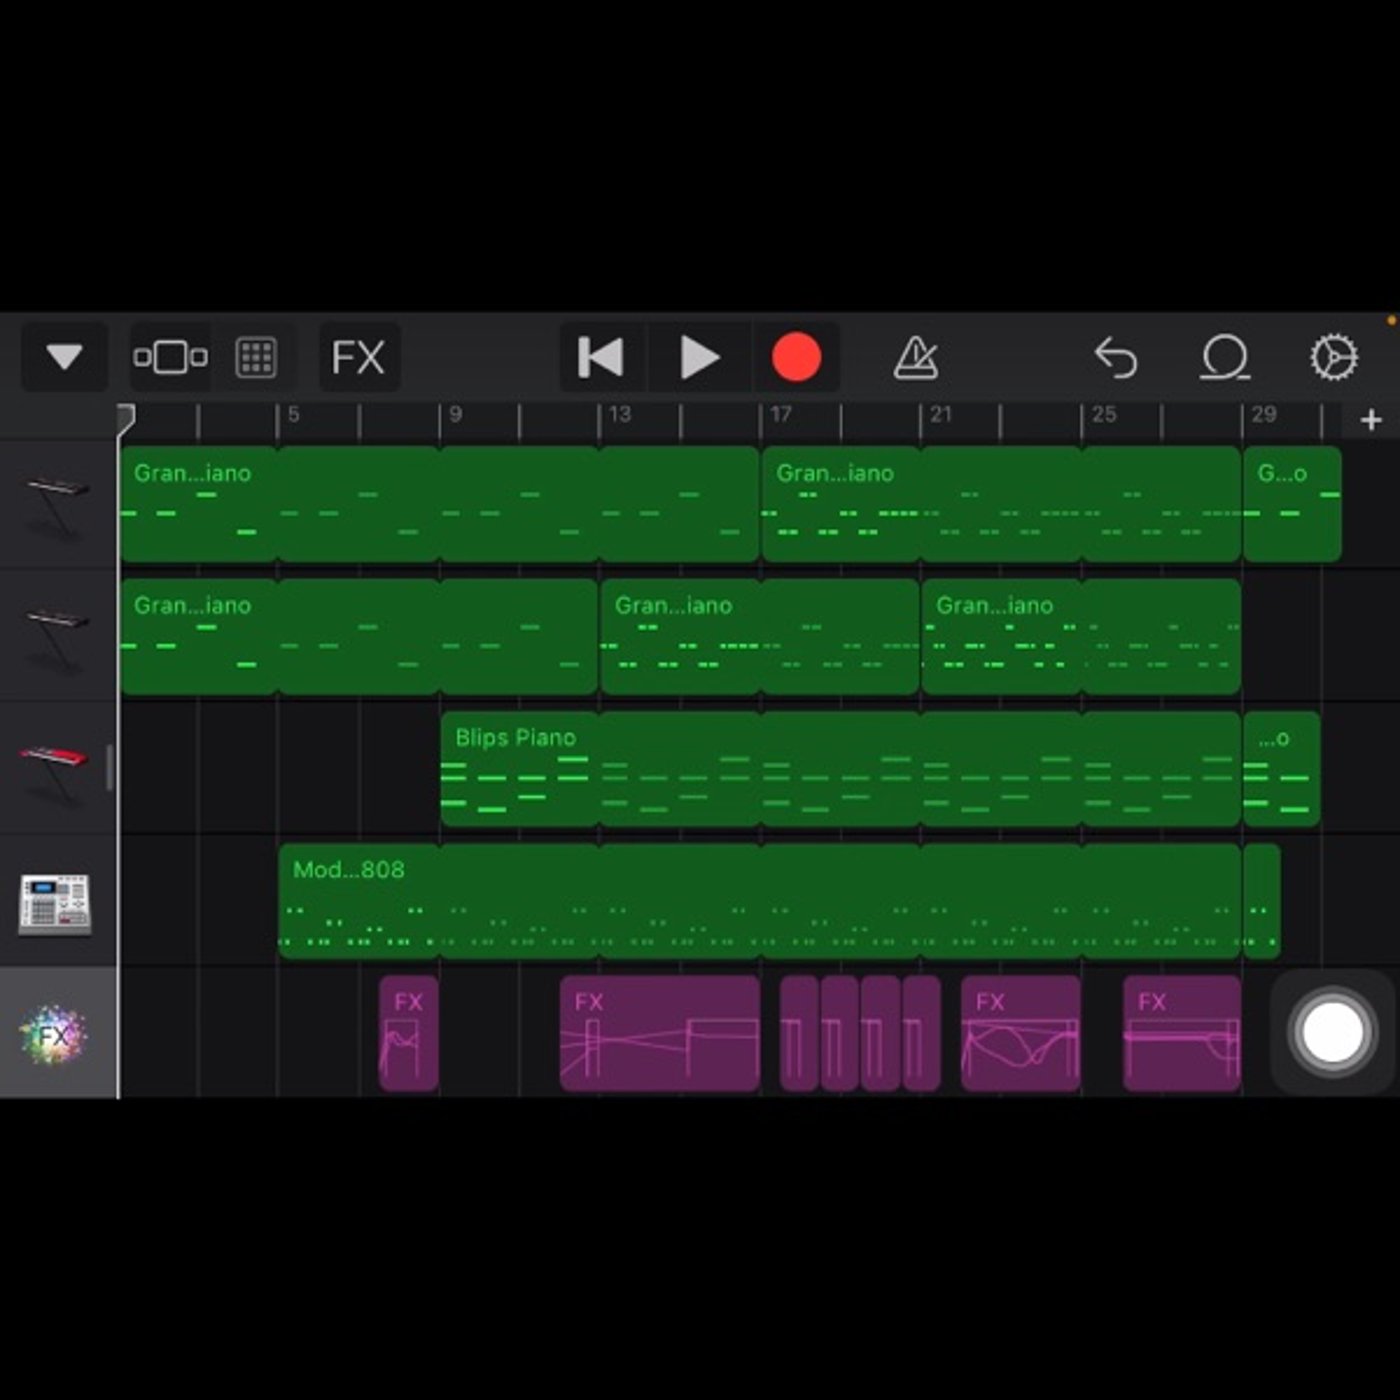Add song section with plus button
The height and width of the screenshot is (1400, 1400).
point(1371,420)
